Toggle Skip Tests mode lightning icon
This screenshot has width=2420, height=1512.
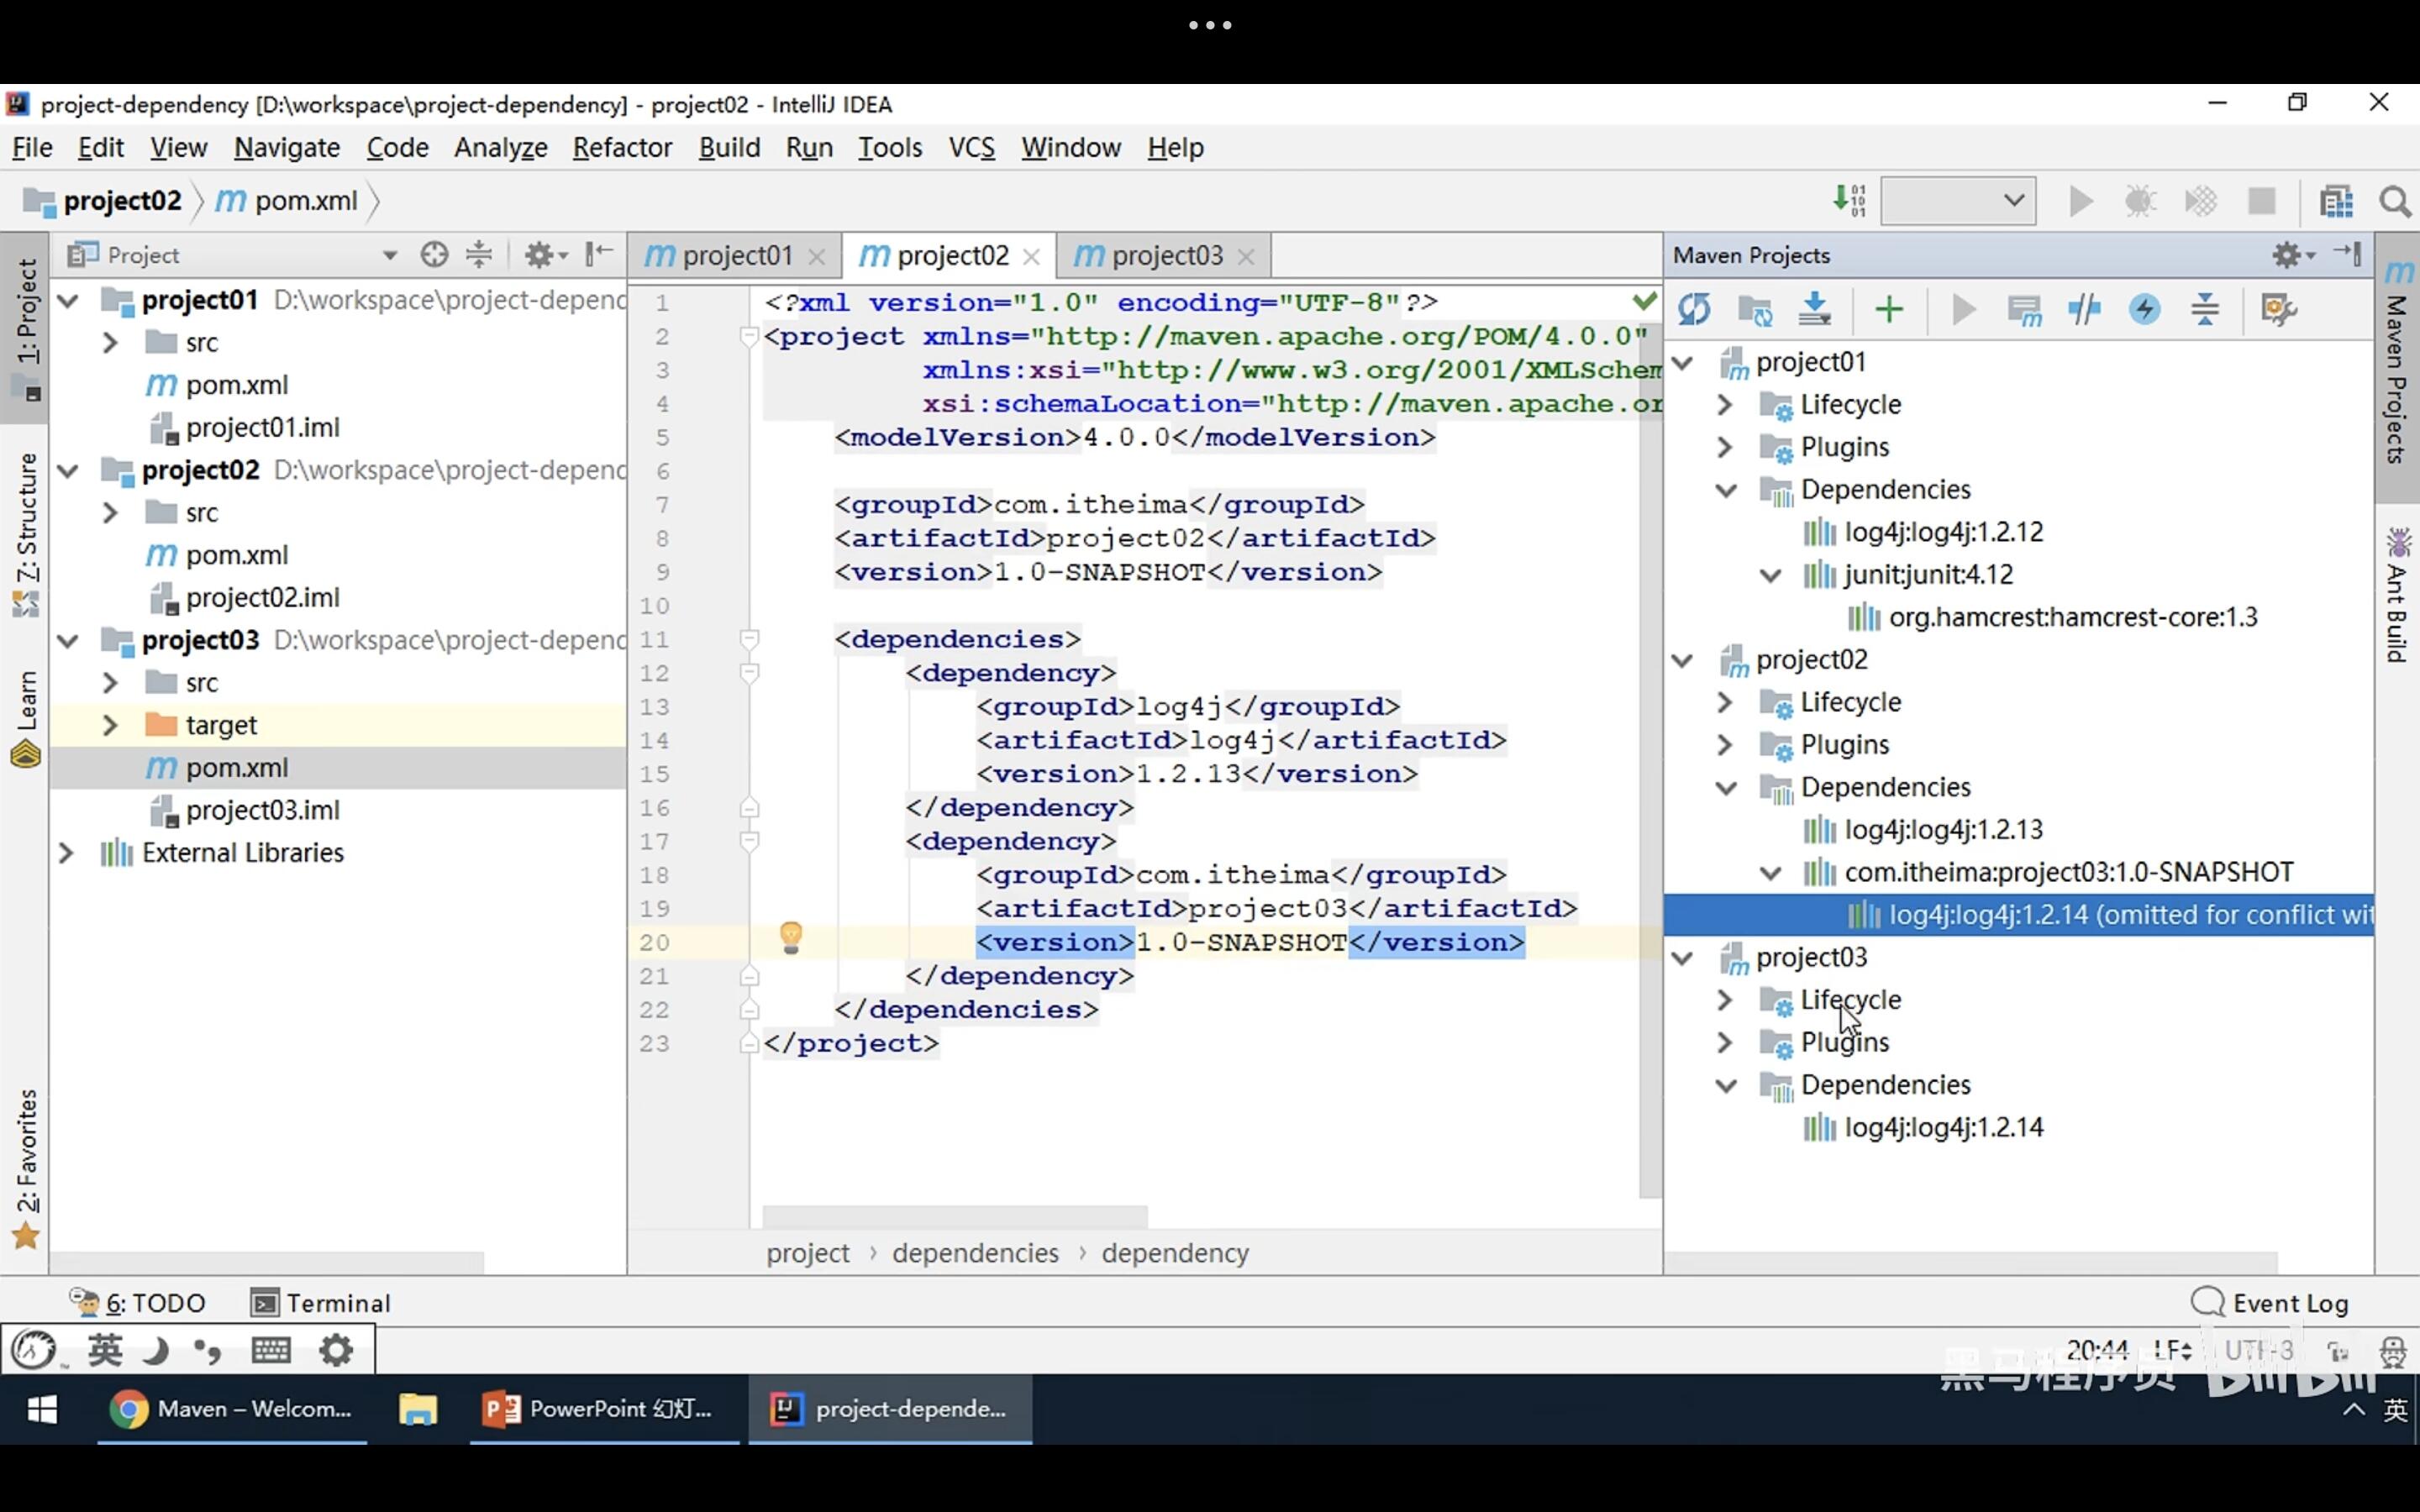coord(2144,310)
